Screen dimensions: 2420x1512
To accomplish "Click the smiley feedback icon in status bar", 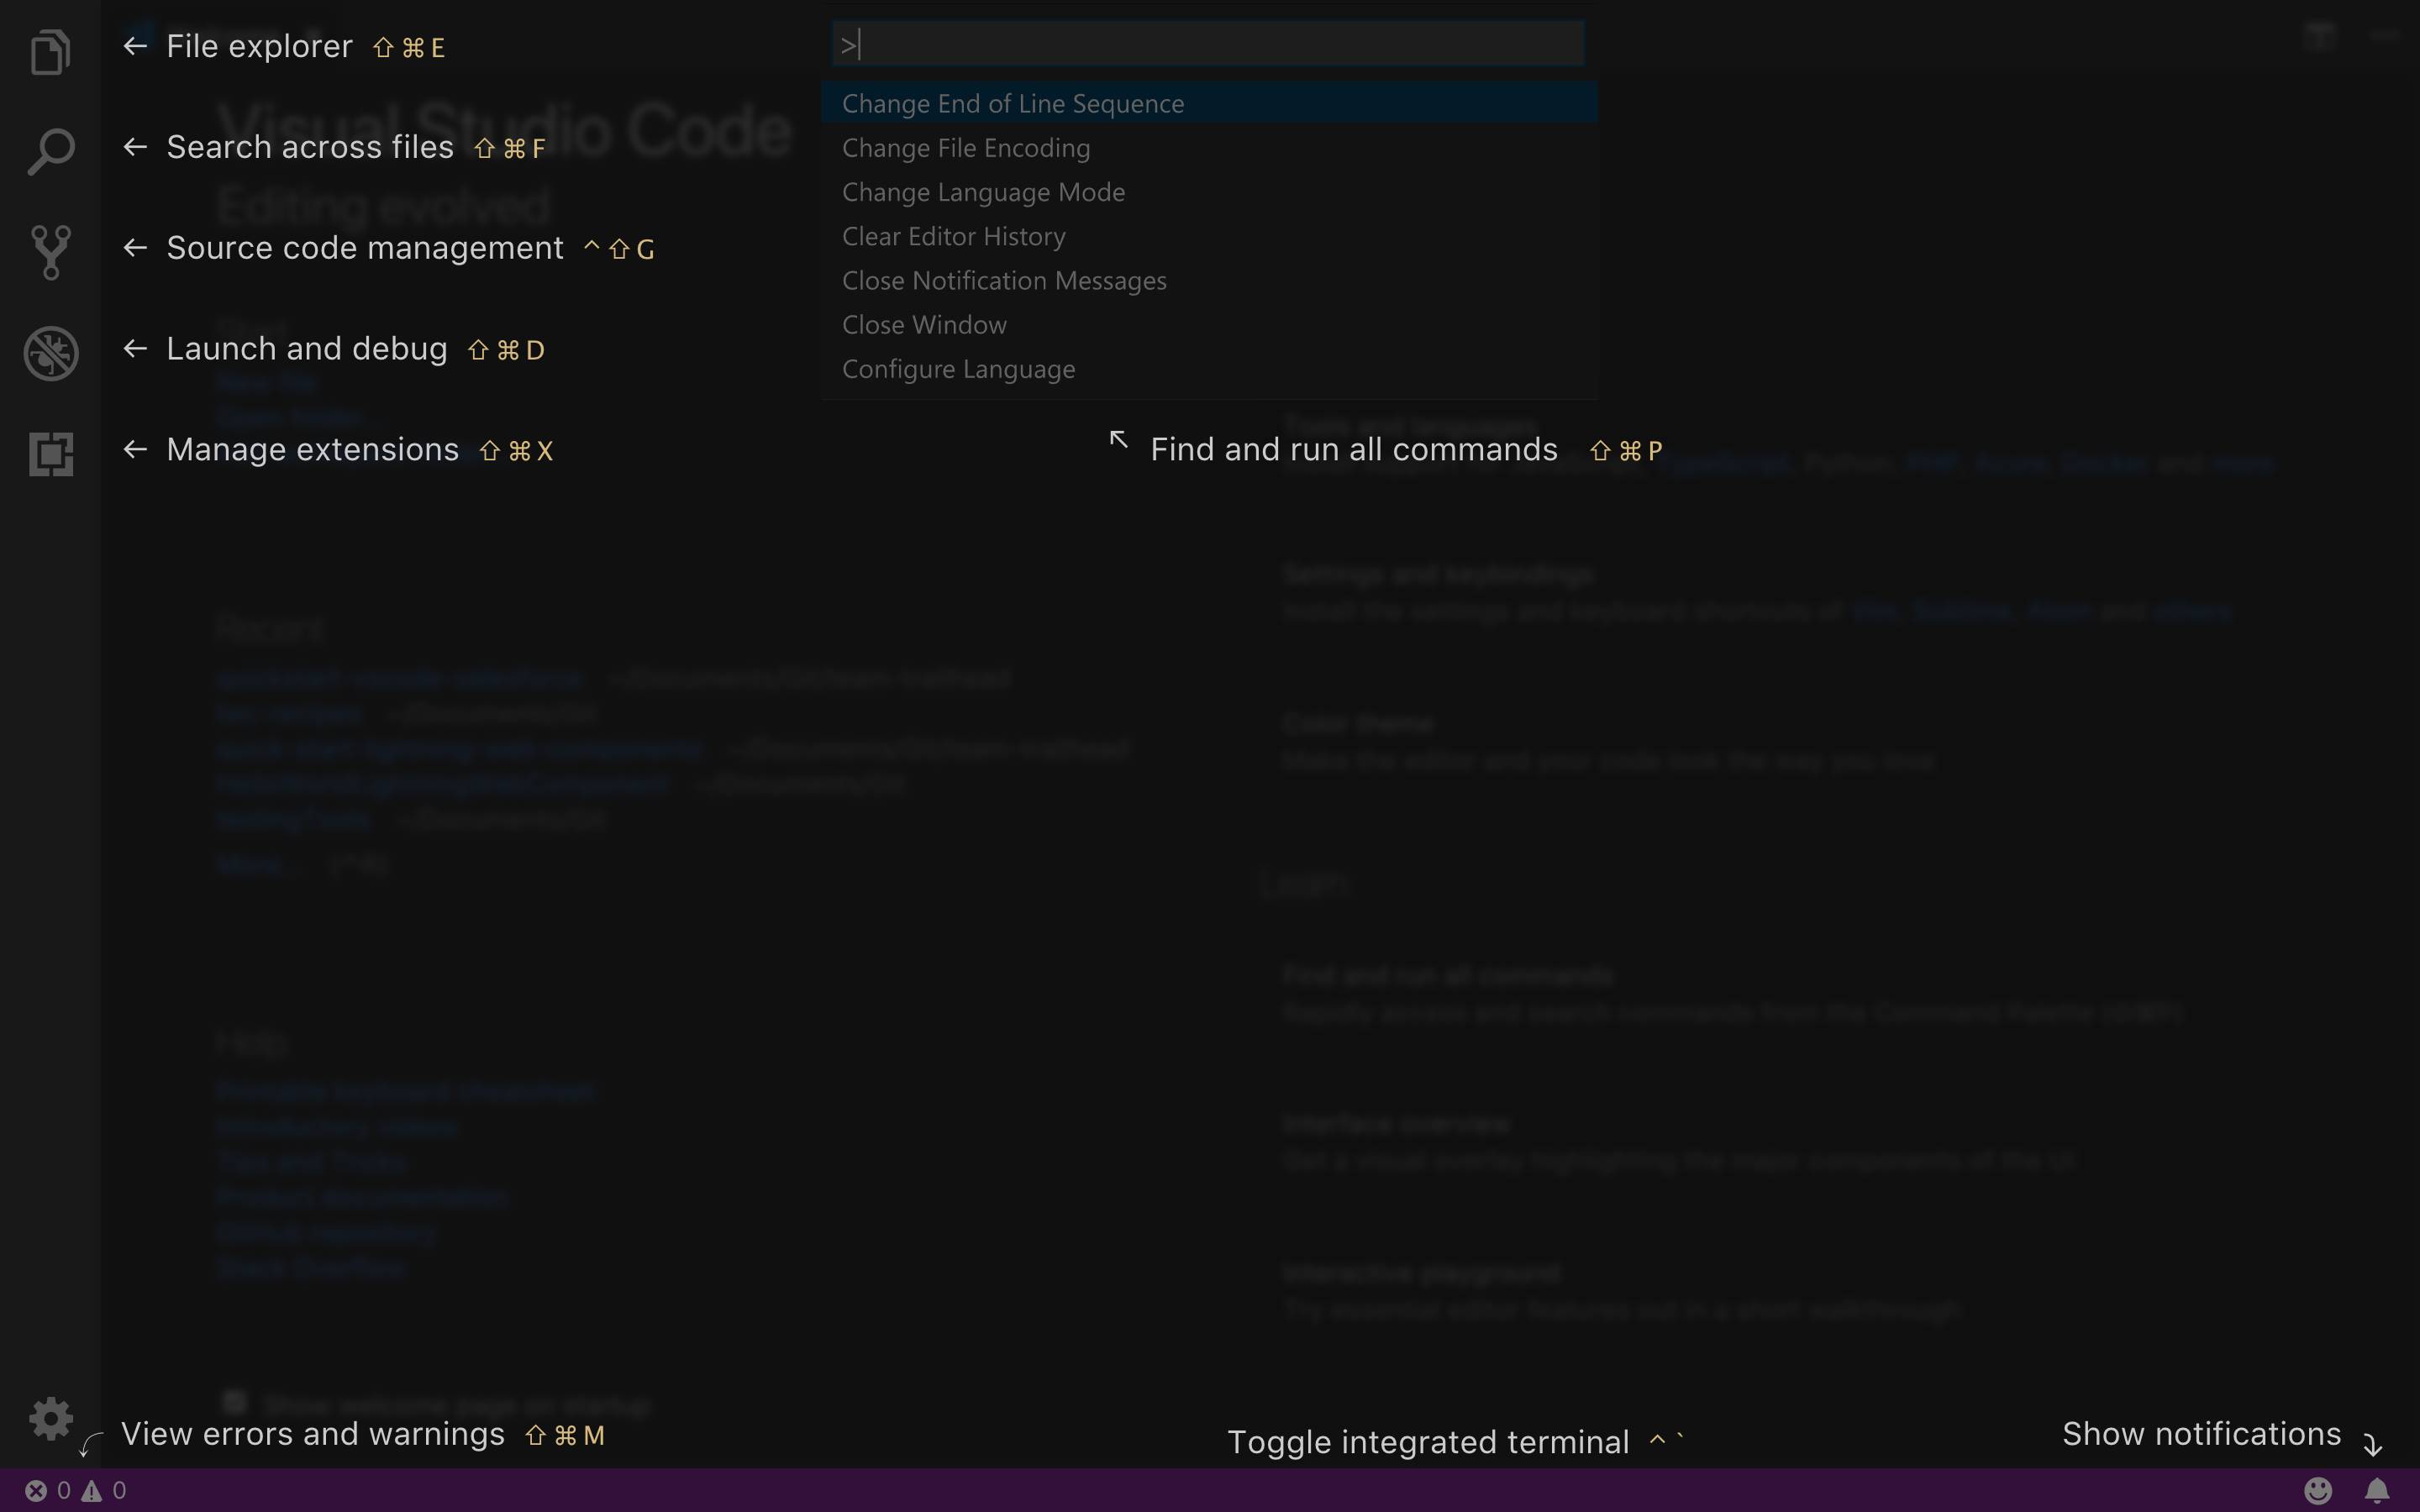I will pos(2318,1491).
